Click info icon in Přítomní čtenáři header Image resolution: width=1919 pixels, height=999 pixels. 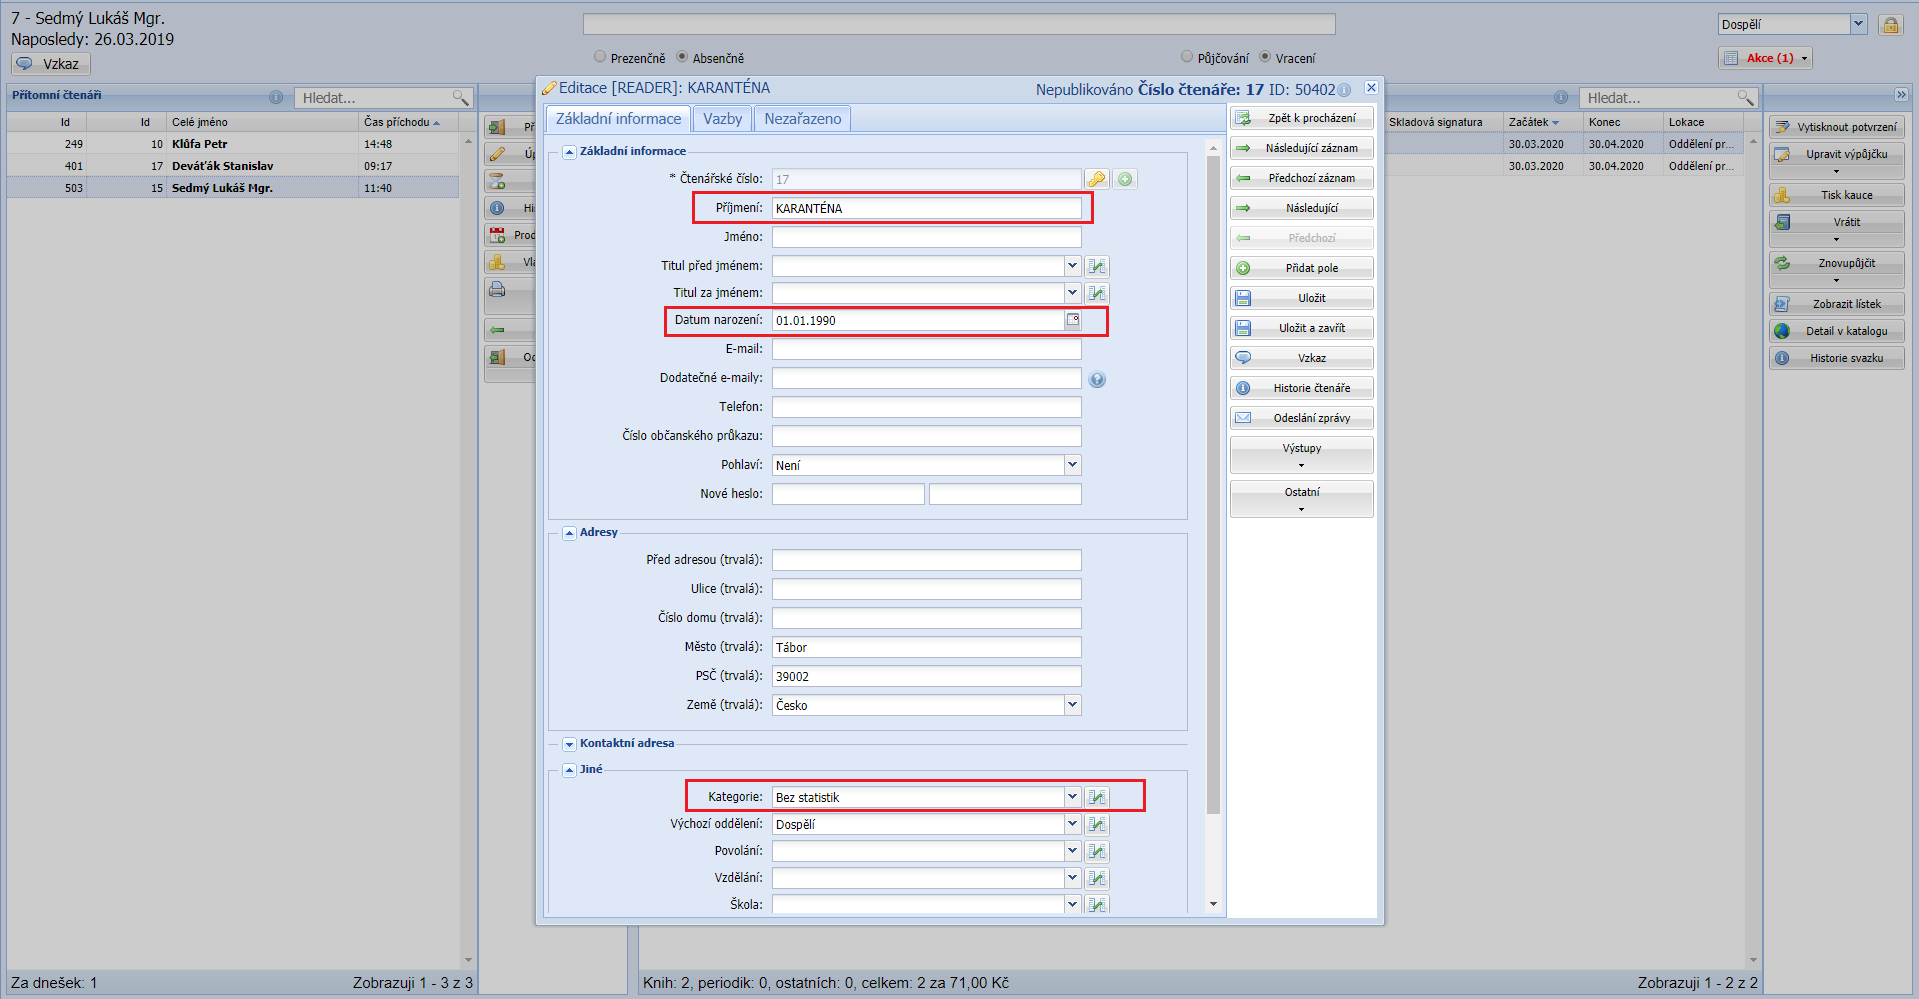[276, 97]
